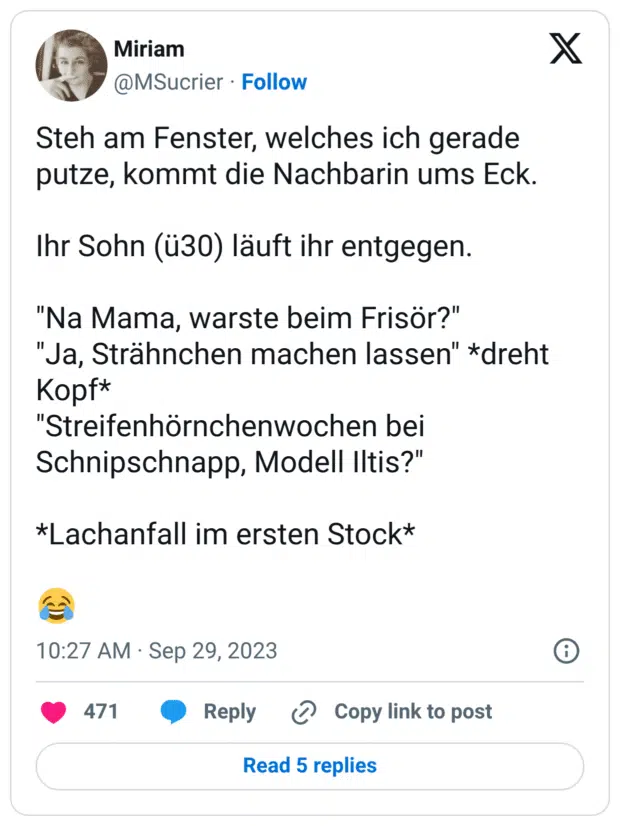Like the tweet with the heart icon
This screenshot has height=826, width=620.
(53, 712)
